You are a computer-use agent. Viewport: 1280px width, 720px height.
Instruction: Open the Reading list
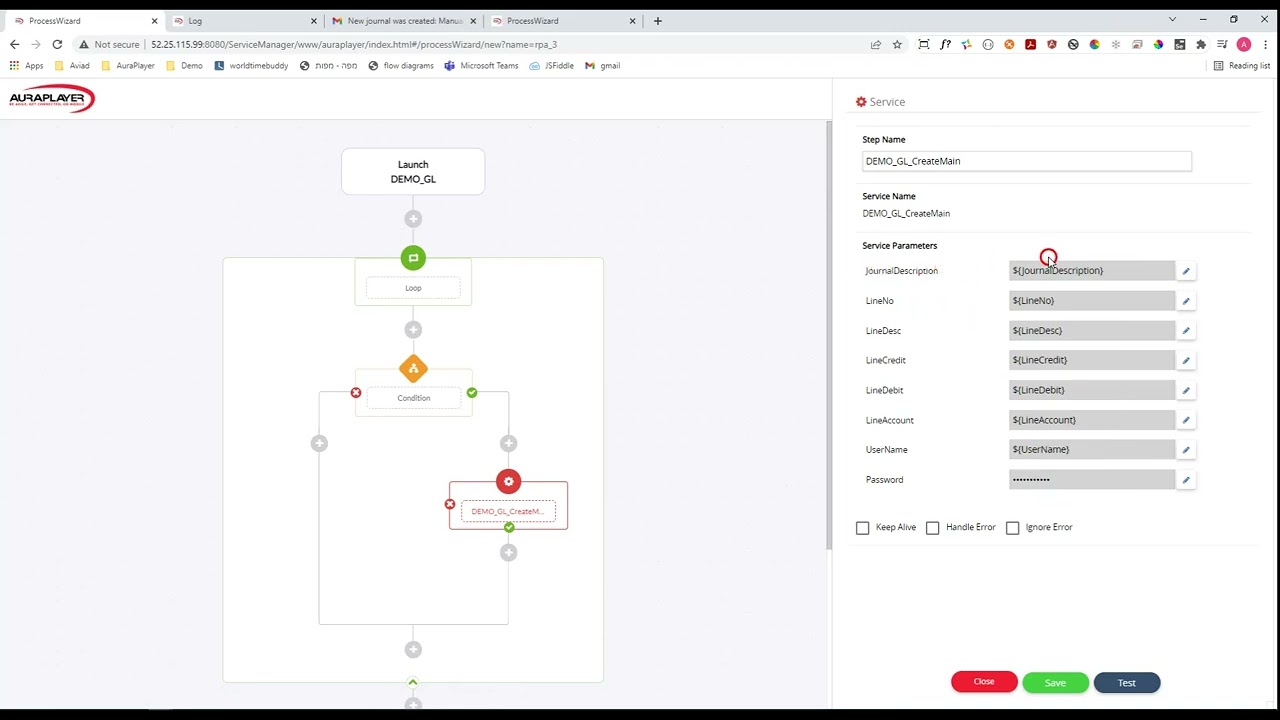click(1241, 66)
